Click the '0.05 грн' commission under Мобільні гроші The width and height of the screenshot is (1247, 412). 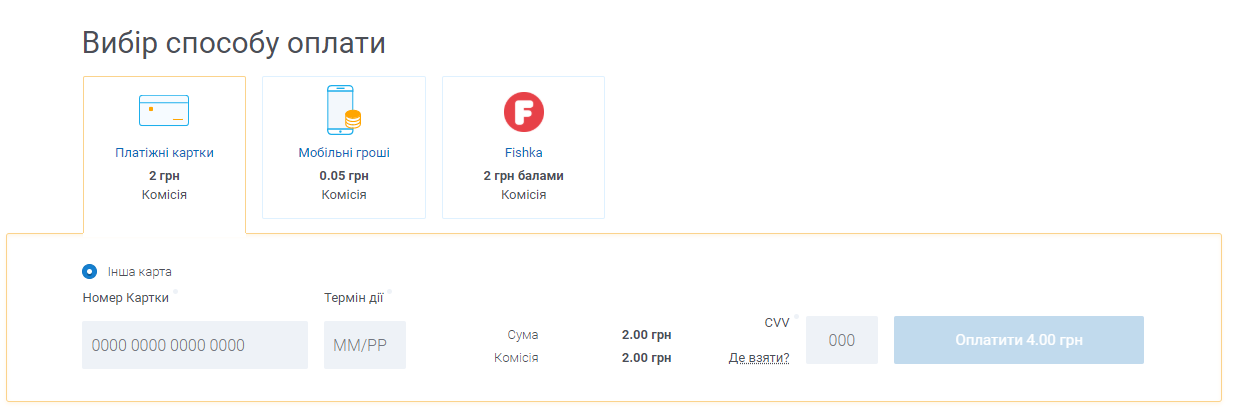[x=343, y=175]
